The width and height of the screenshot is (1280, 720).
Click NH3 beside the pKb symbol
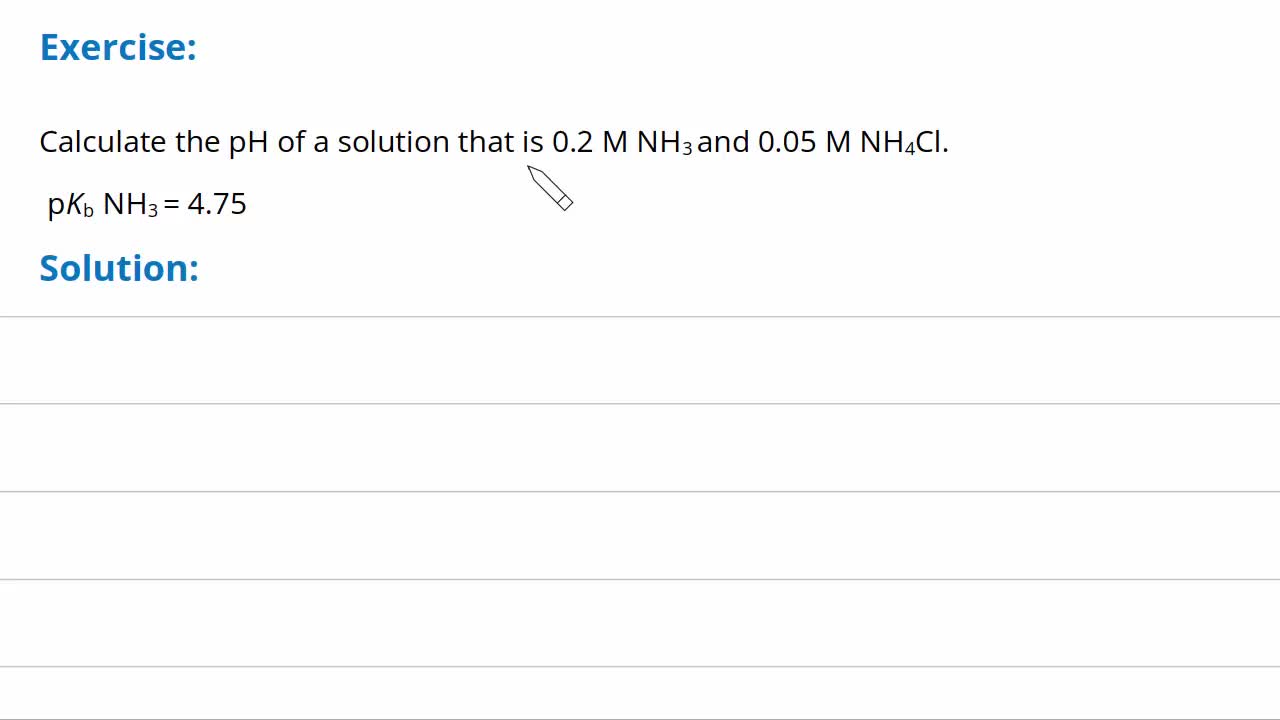130,205
